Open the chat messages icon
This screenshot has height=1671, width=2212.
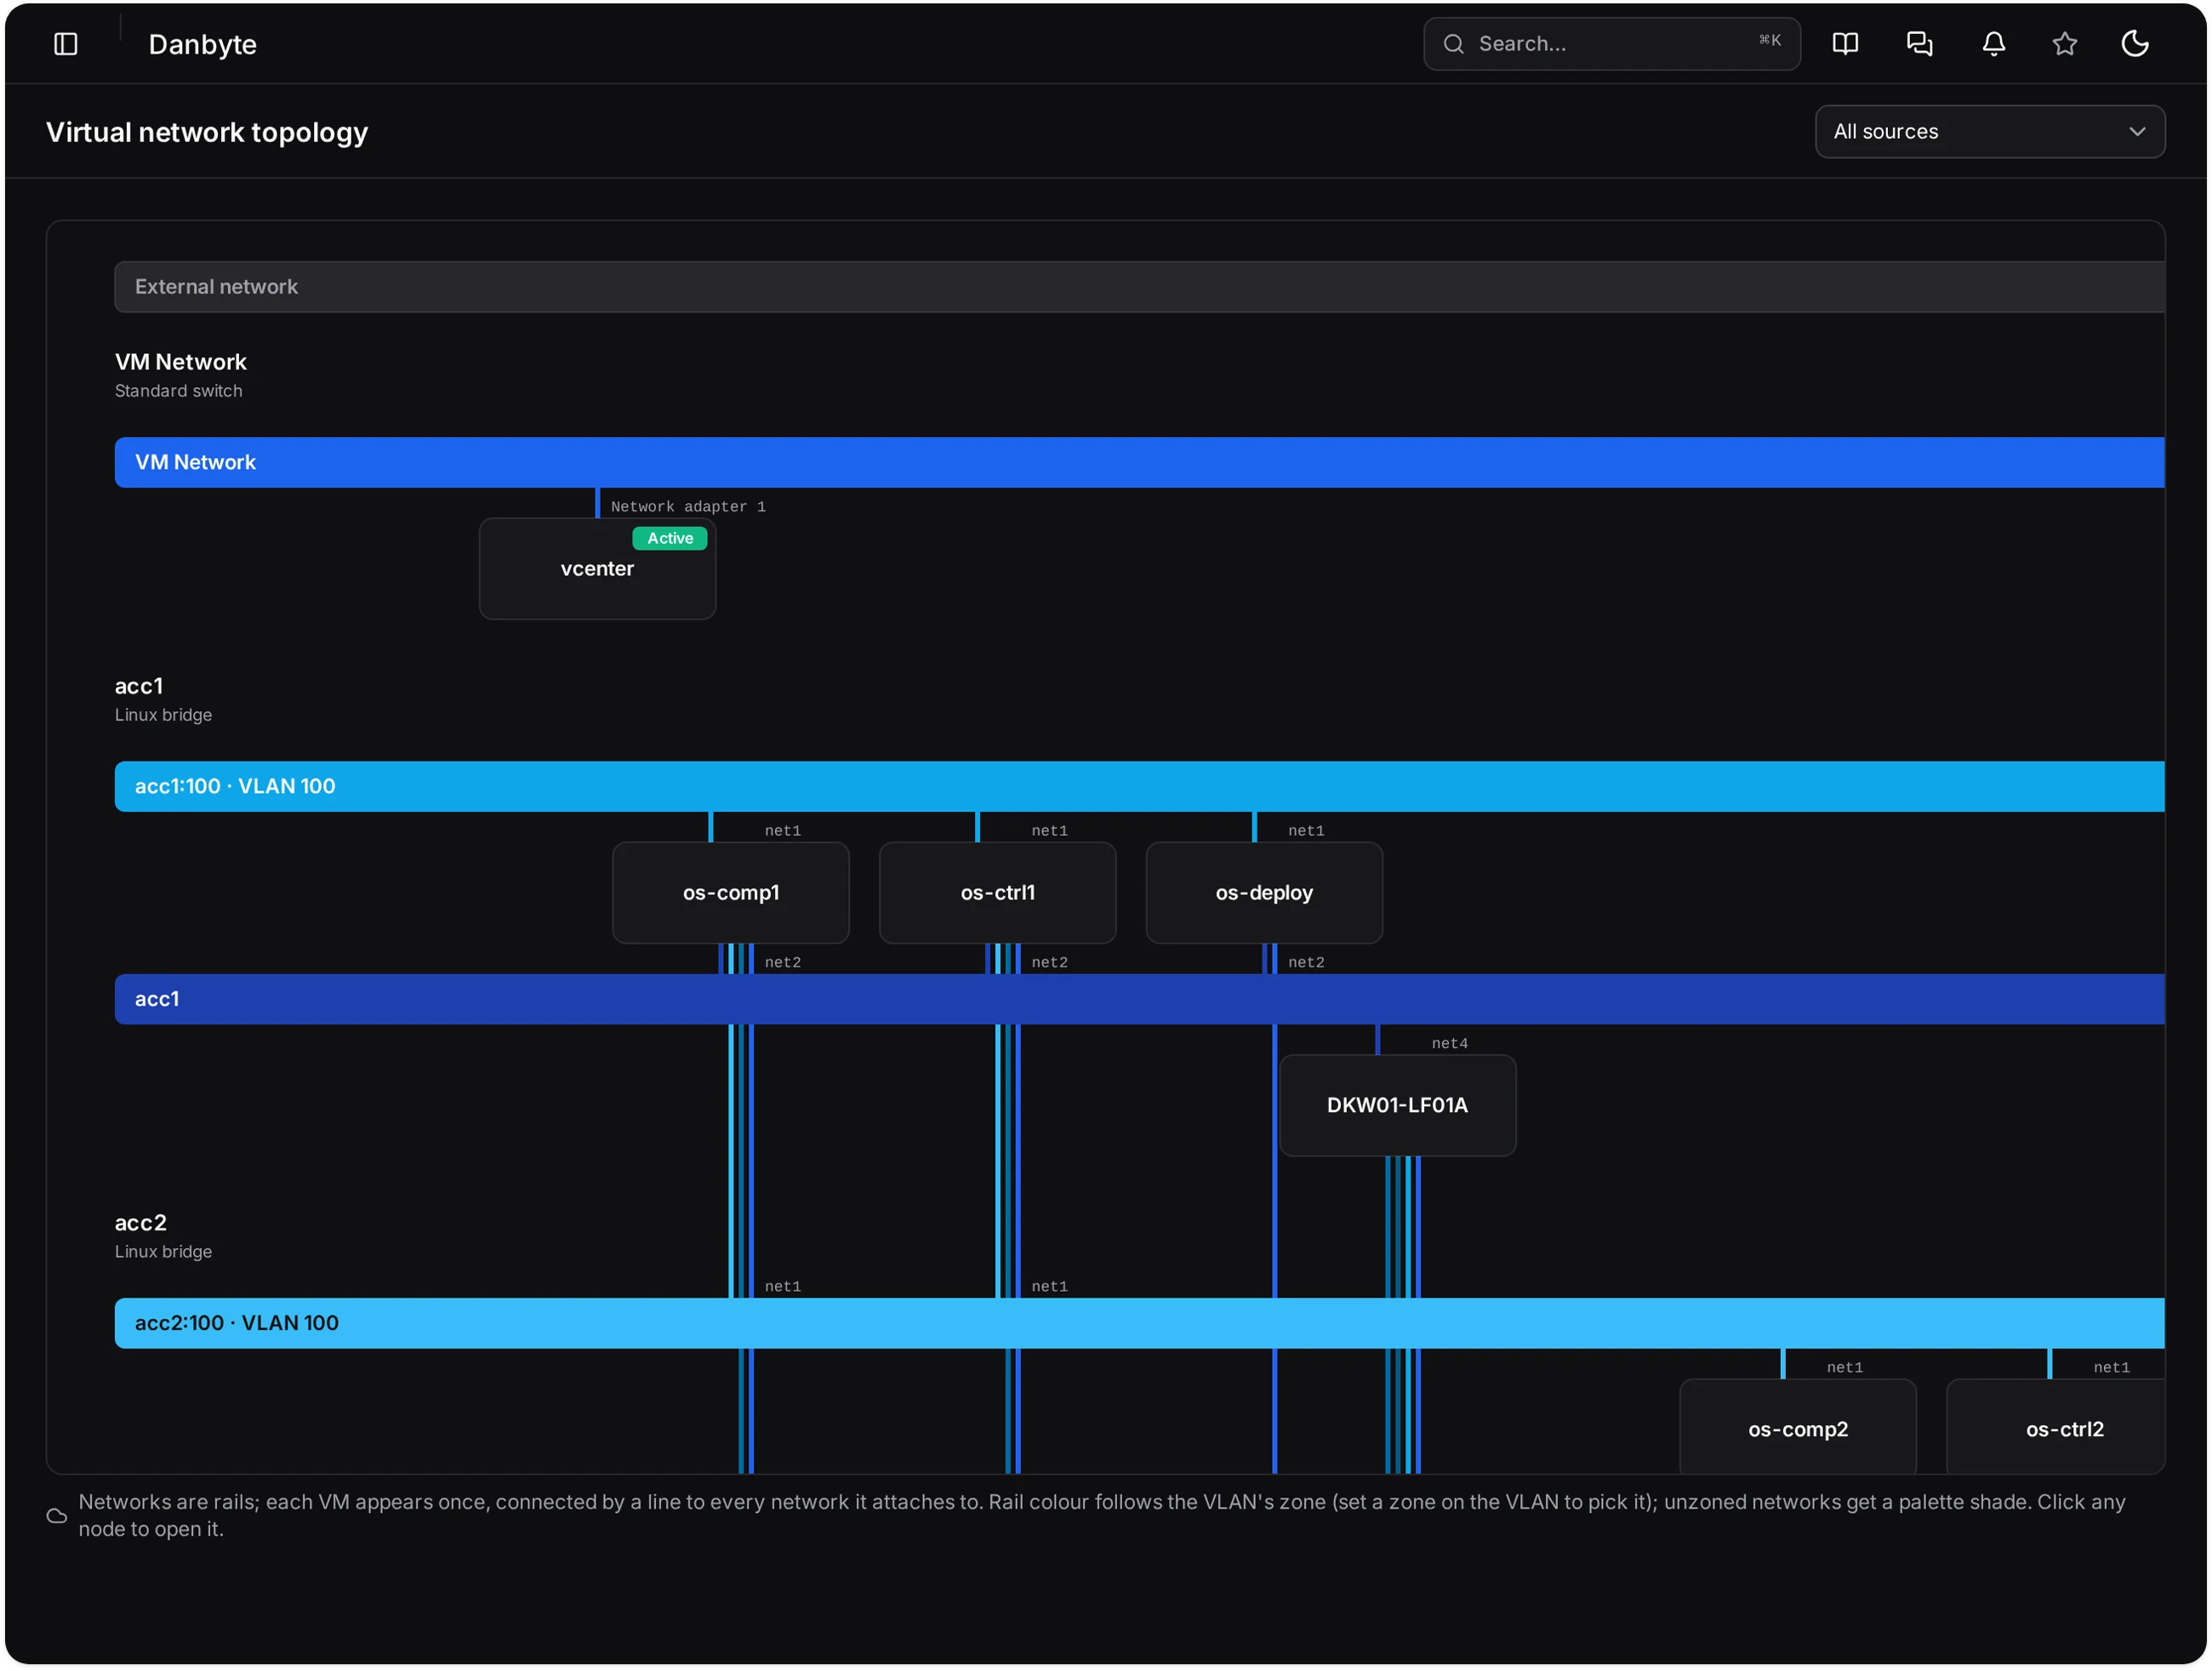pyautogui.click(x=1919, y=44)
